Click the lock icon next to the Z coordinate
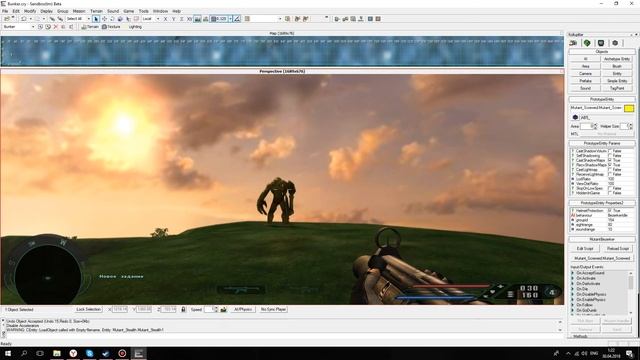The image size is (640, 360). (183, 309)
